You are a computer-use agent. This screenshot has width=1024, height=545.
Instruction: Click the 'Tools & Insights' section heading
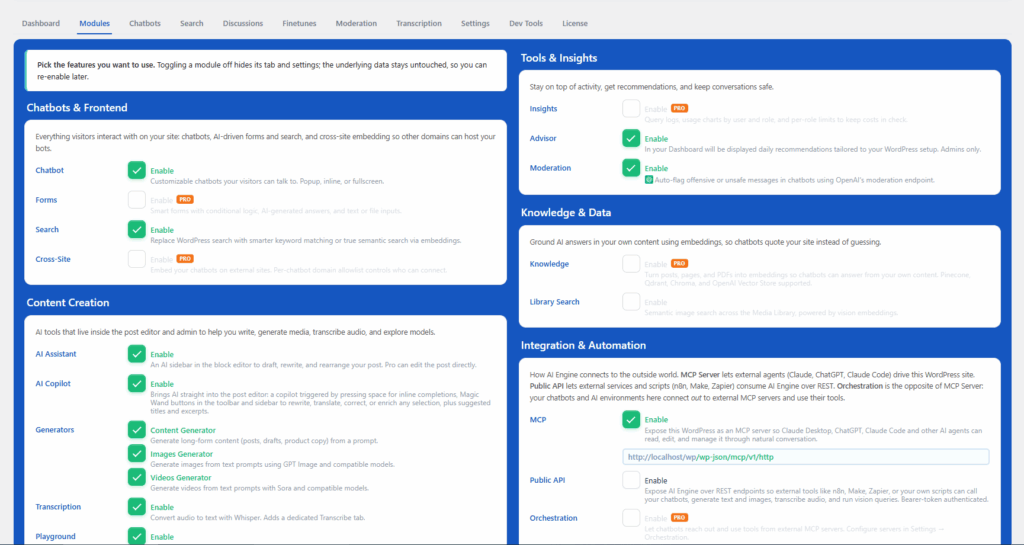[559, 57]
